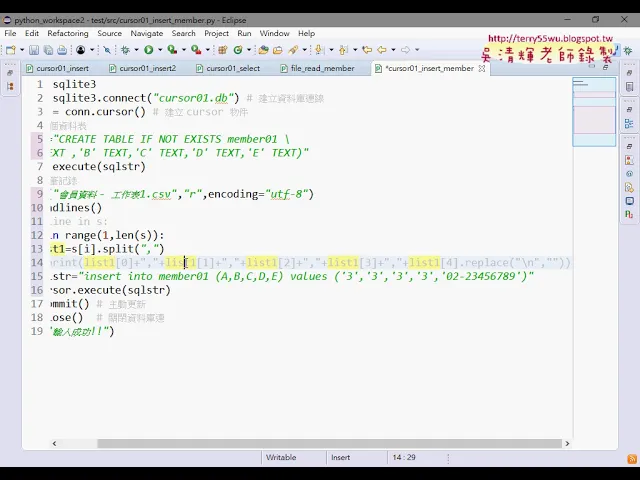640x480 pixels.
Task: Open the PyUnit view trim icon
Action: tap(629, 214)
